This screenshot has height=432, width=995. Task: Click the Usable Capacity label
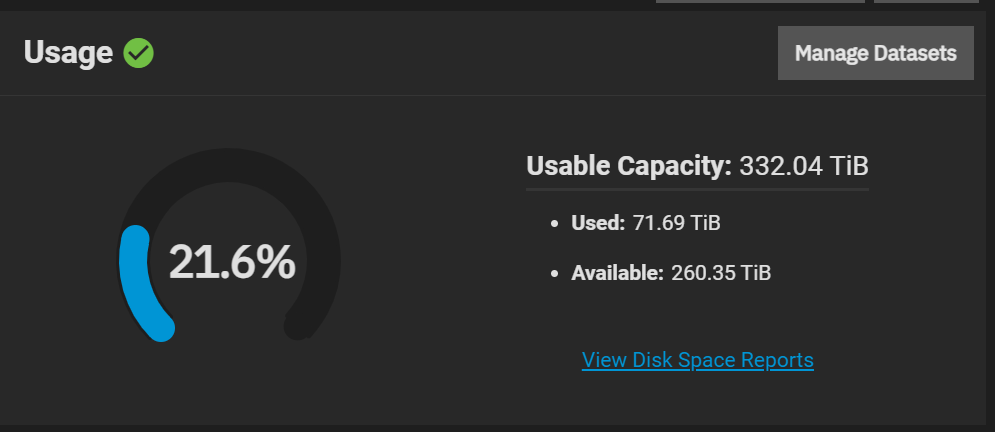[x=629, y=166]
